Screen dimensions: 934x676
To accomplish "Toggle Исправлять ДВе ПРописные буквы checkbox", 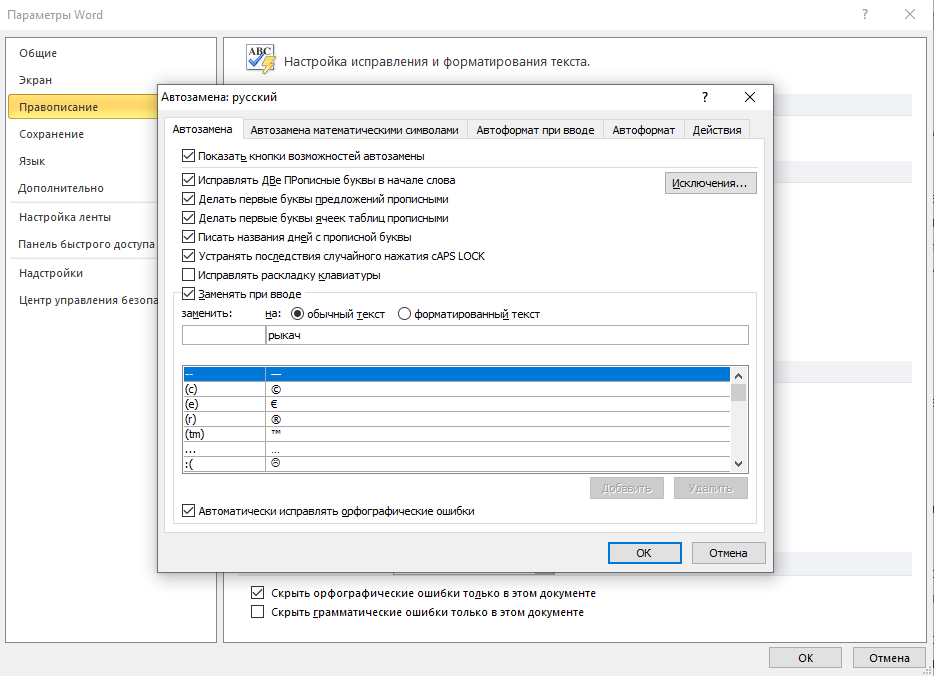I will click(188, 180).
